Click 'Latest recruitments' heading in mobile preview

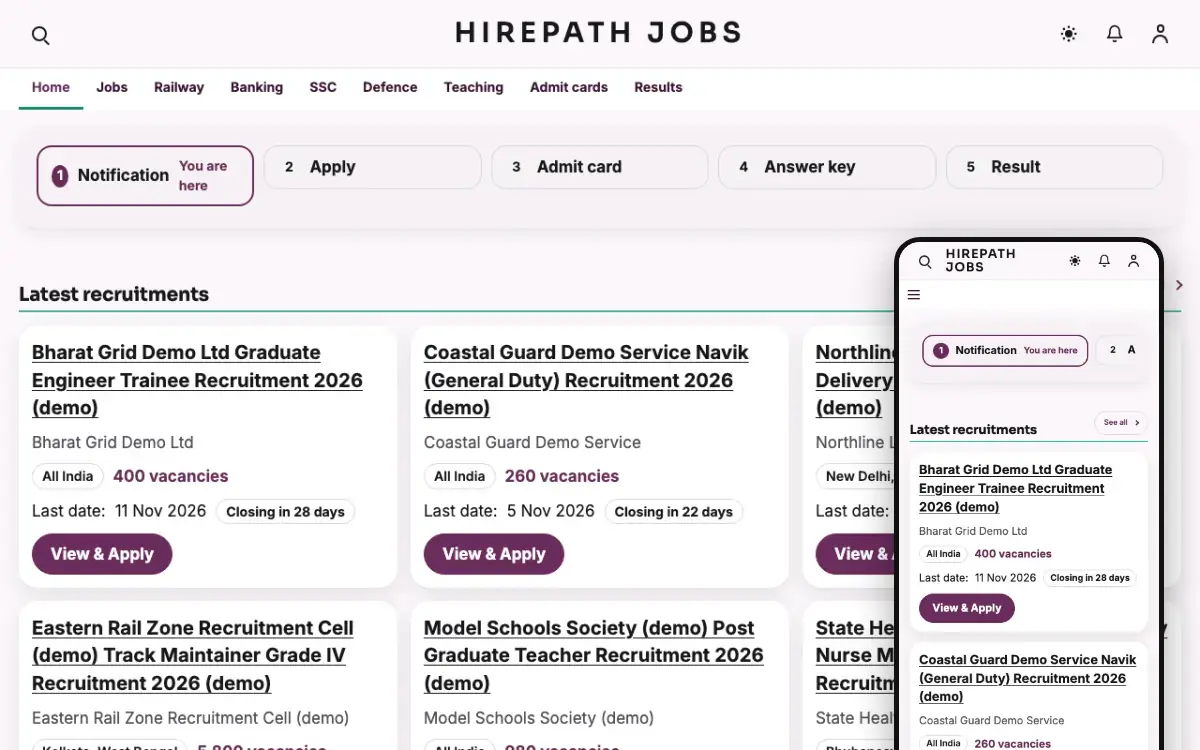coord(973,429)
